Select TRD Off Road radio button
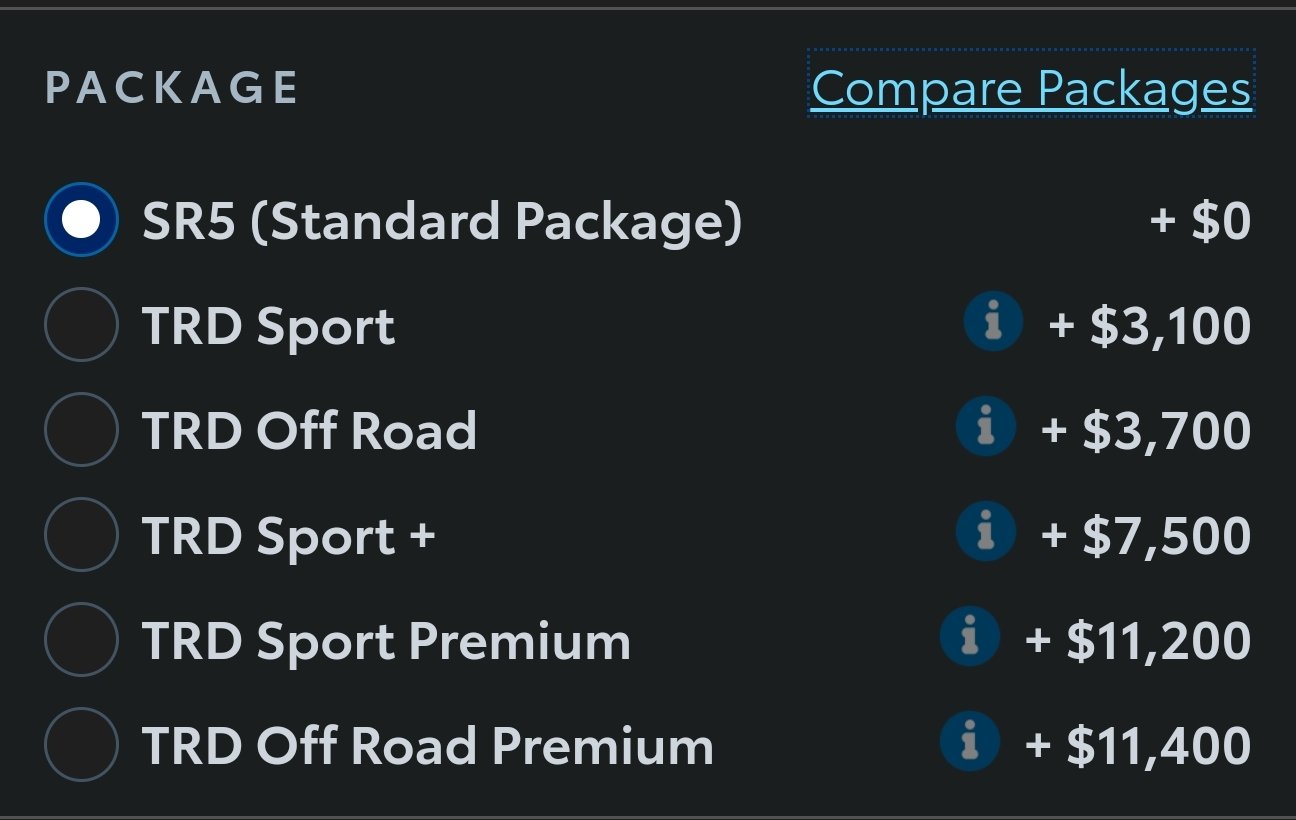 click(x=82, y=429)
